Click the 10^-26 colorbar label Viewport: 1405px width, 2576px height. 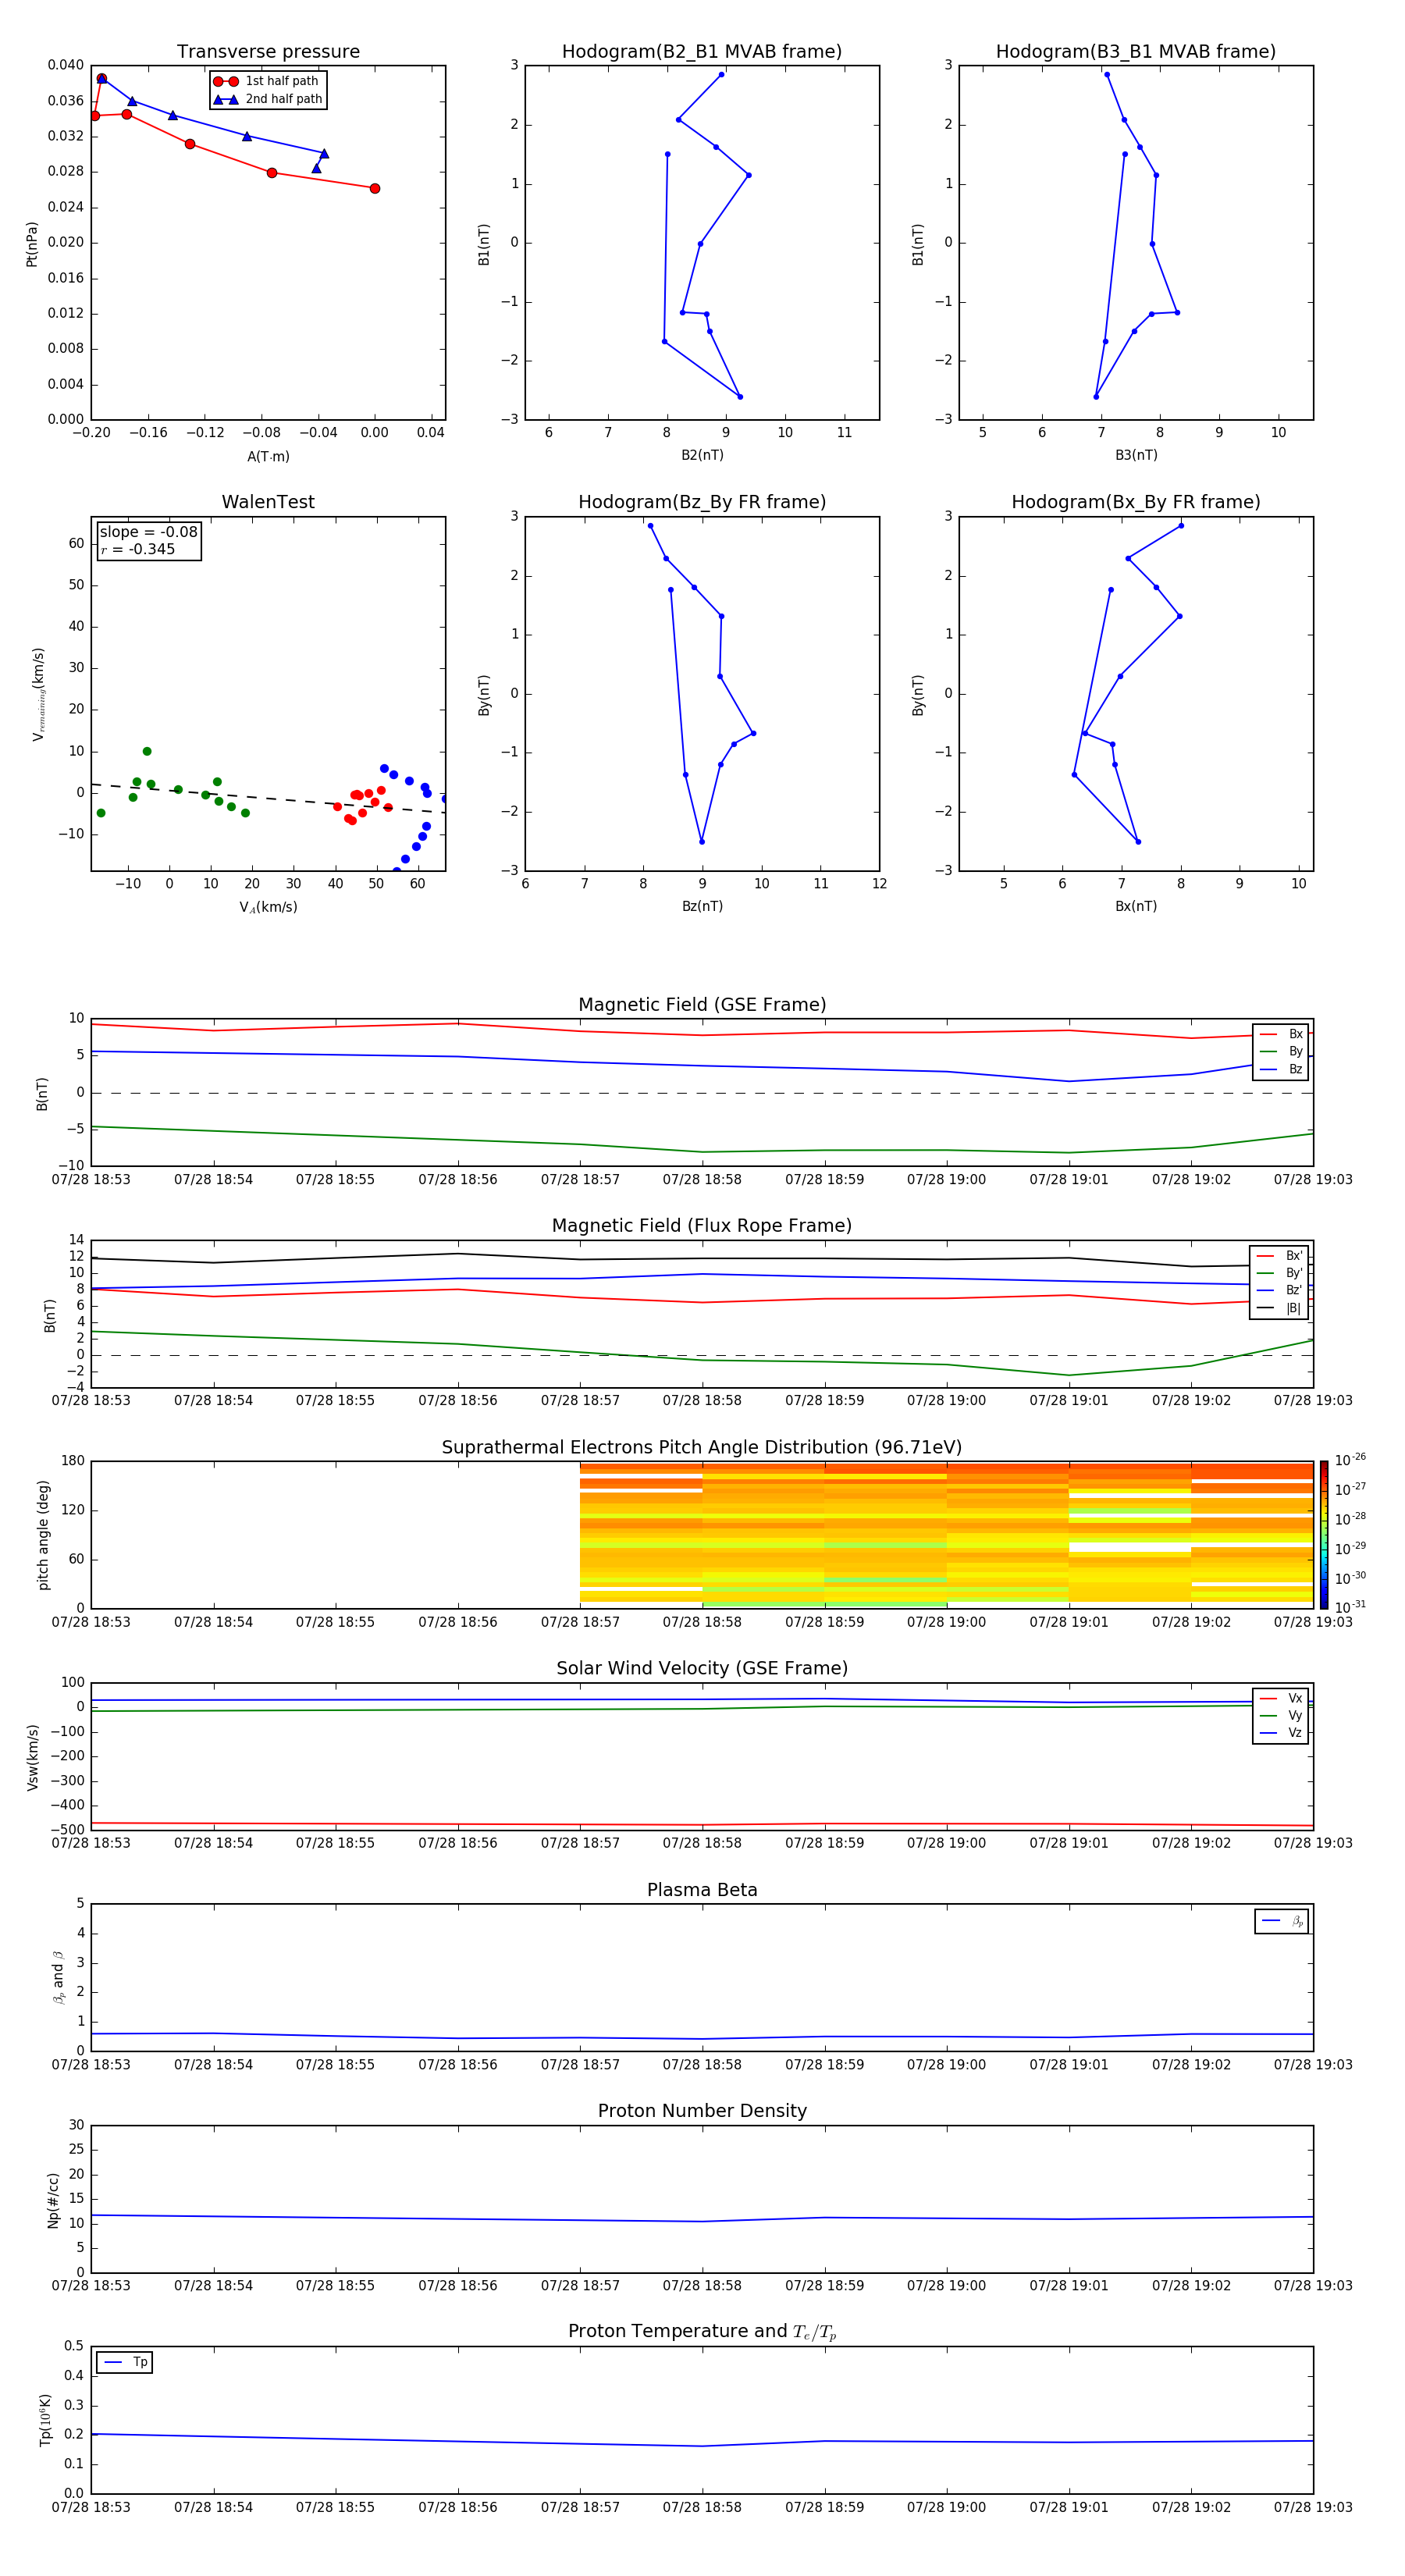coord(1350,1460)
